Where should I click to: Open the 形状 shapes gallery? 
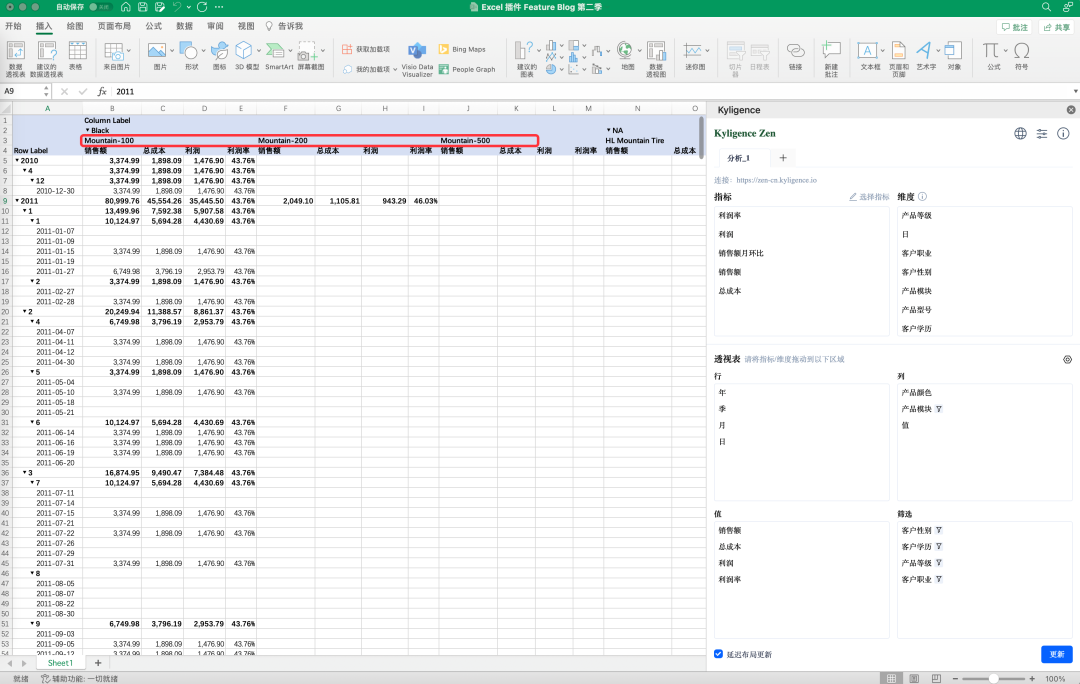[191, 56]
